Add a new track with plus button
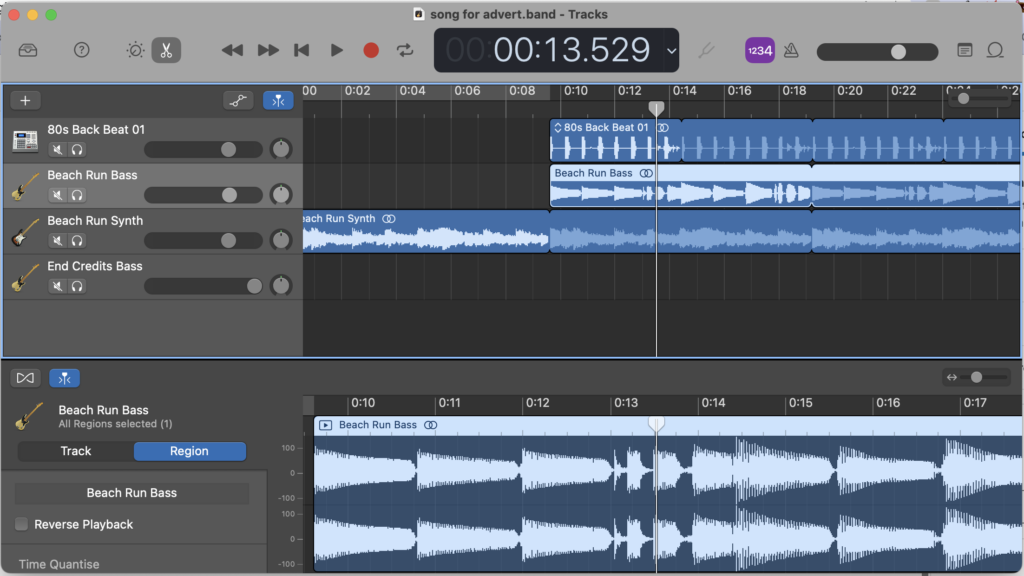This screenshot has width=1024, height=576. coord(25,101)
